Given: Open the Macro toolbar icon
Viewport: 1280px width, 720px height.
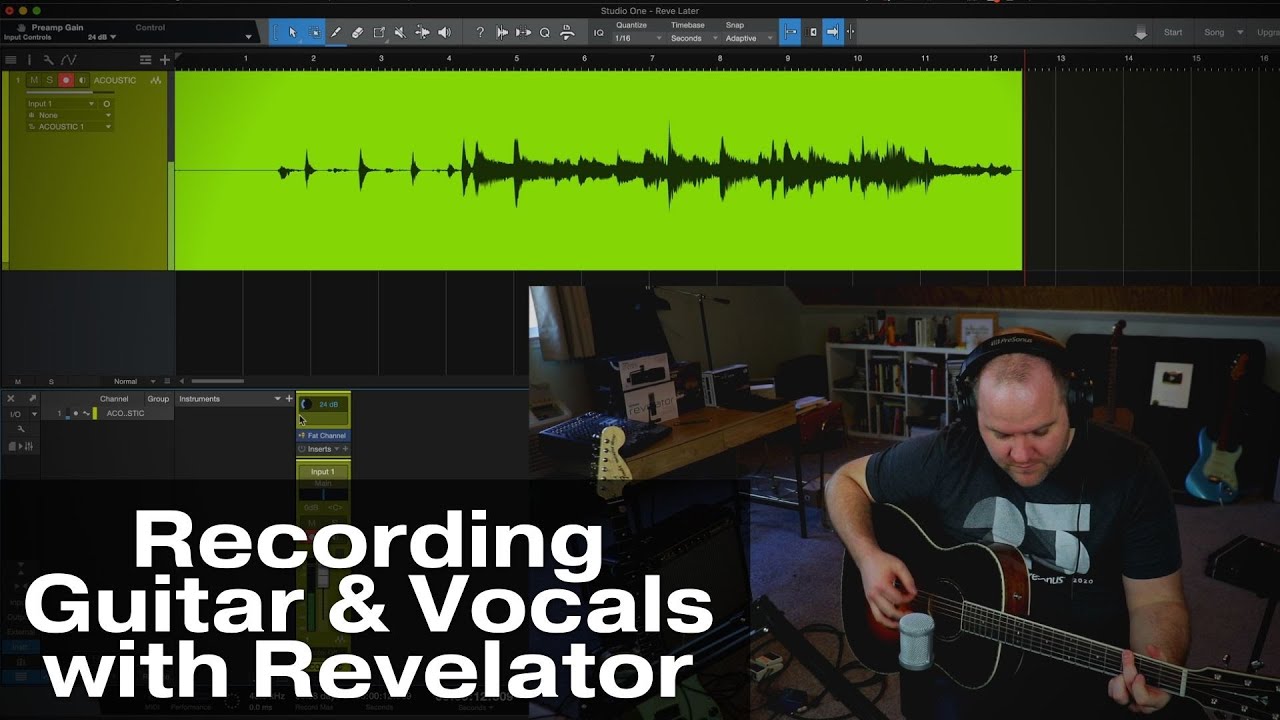Looking at the screenshot, I should [x=567, y=32].
